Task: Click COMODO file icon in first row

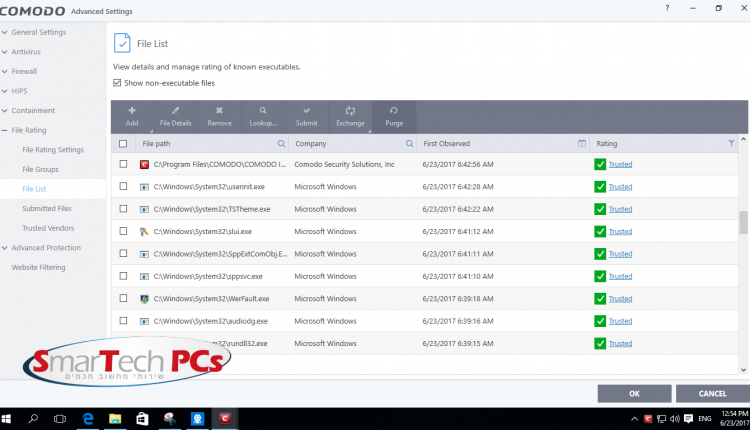Action: click(x=144, y=165)
